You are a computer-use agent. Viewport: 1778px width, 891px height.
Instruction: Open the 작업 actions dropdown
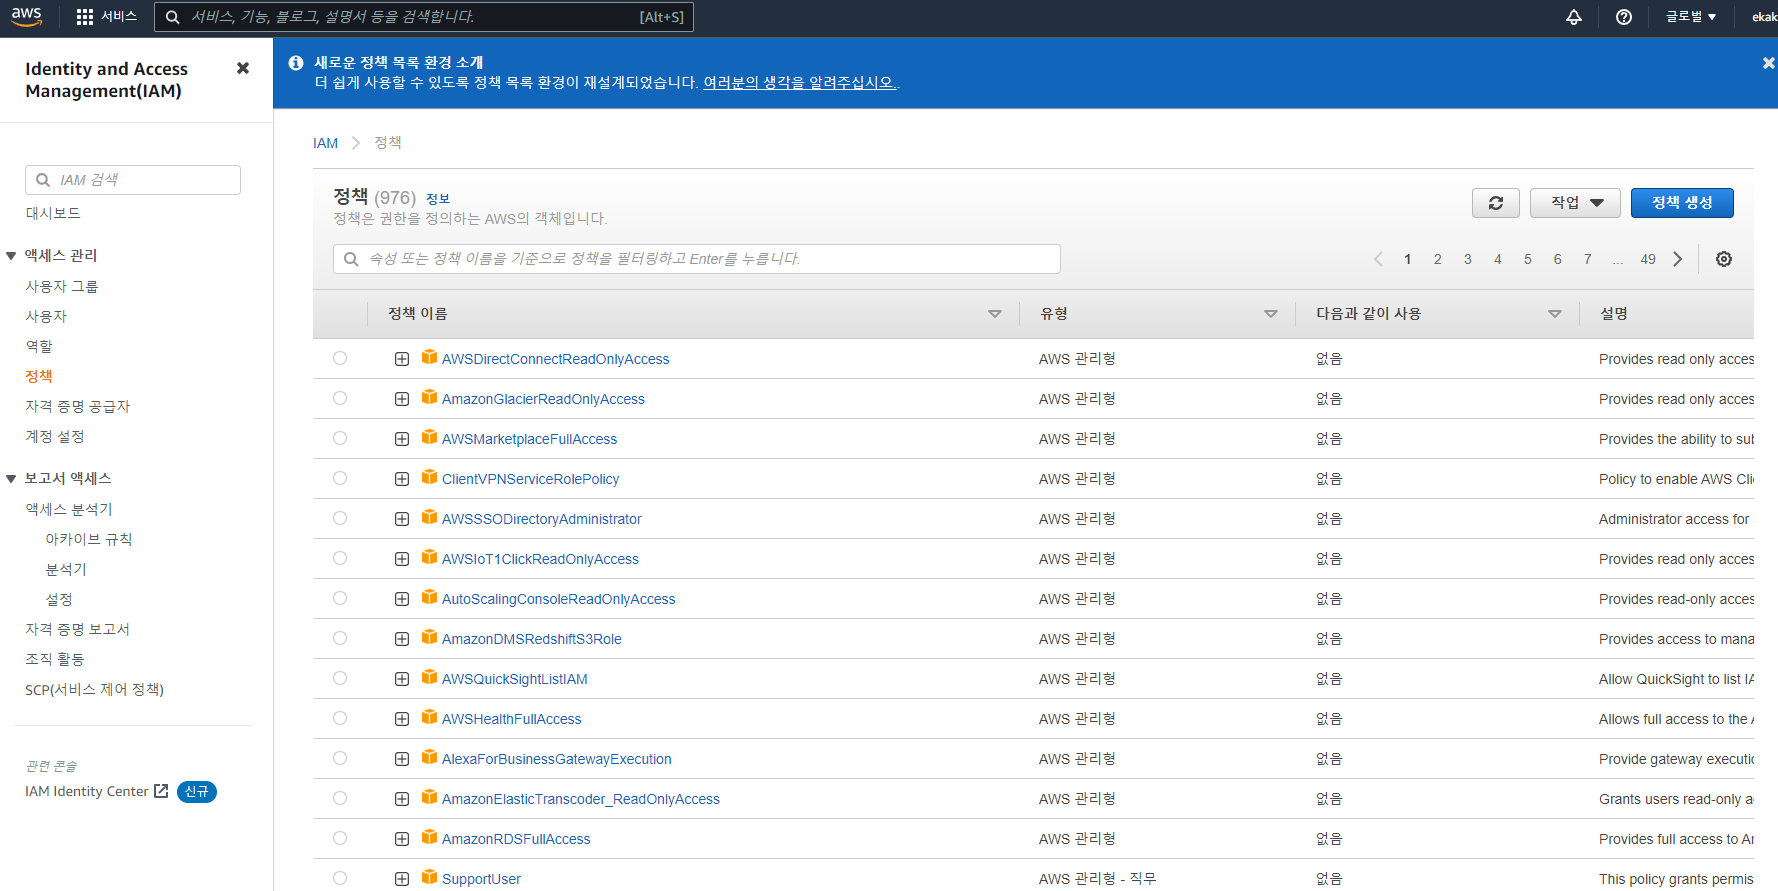click(1577, 203)
